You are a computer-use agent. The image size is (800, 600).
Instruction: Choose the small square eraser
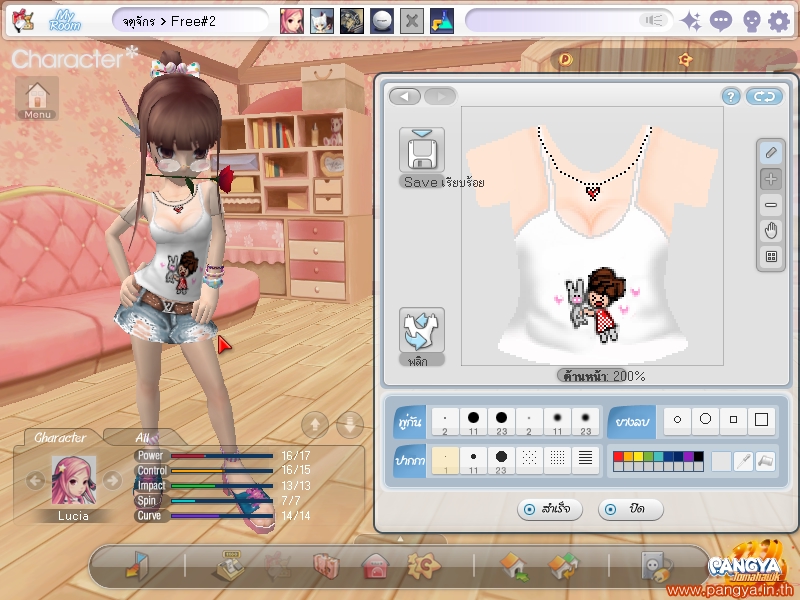click(733, 420)
